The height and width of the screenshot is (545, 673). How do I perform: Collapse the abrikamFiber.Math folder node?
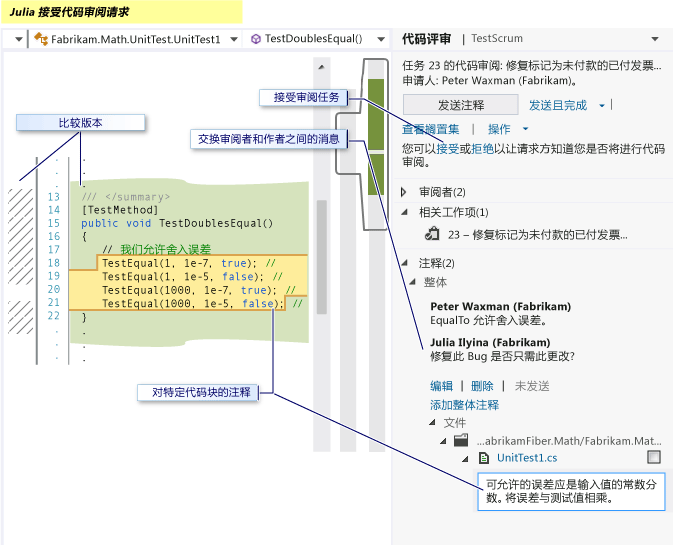click(x=443, y=441)
